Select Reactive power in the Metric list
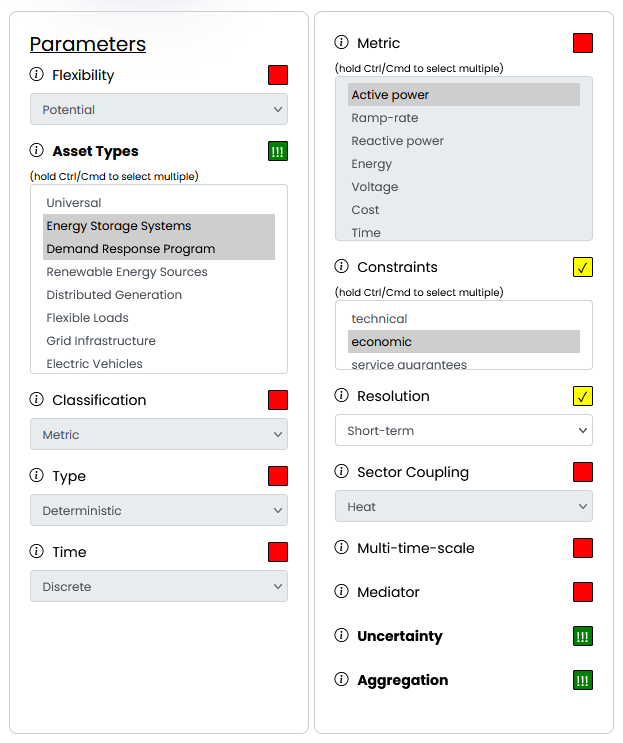The width and height of the screenshot is (623, 743). pyautogui.click(x=397, y=141)
